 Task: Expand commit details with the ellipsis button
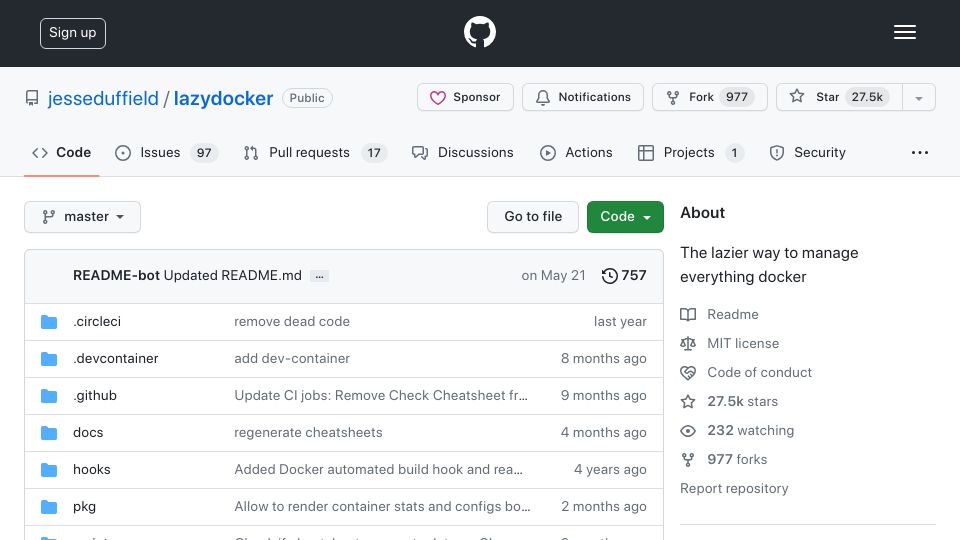[x=320, y=276]
